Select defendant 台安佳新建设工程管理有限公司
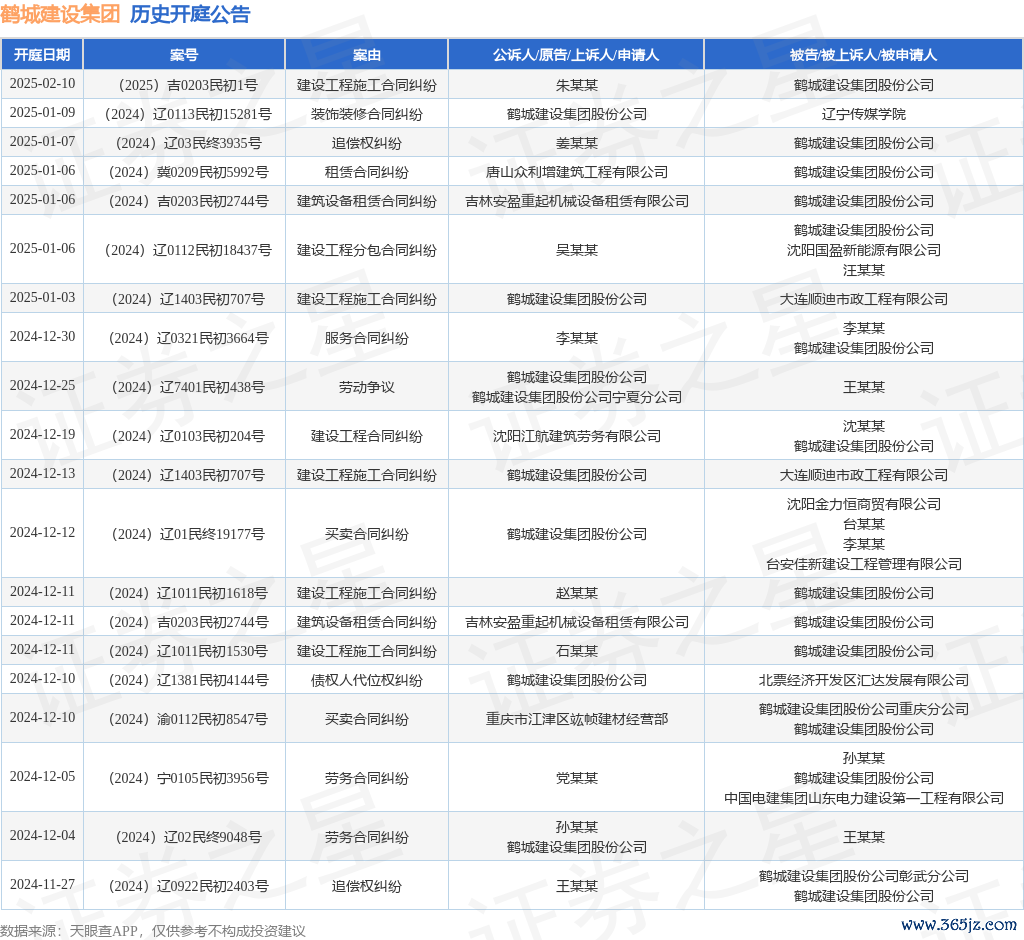Screen dimensions: 1024x940 863,564
